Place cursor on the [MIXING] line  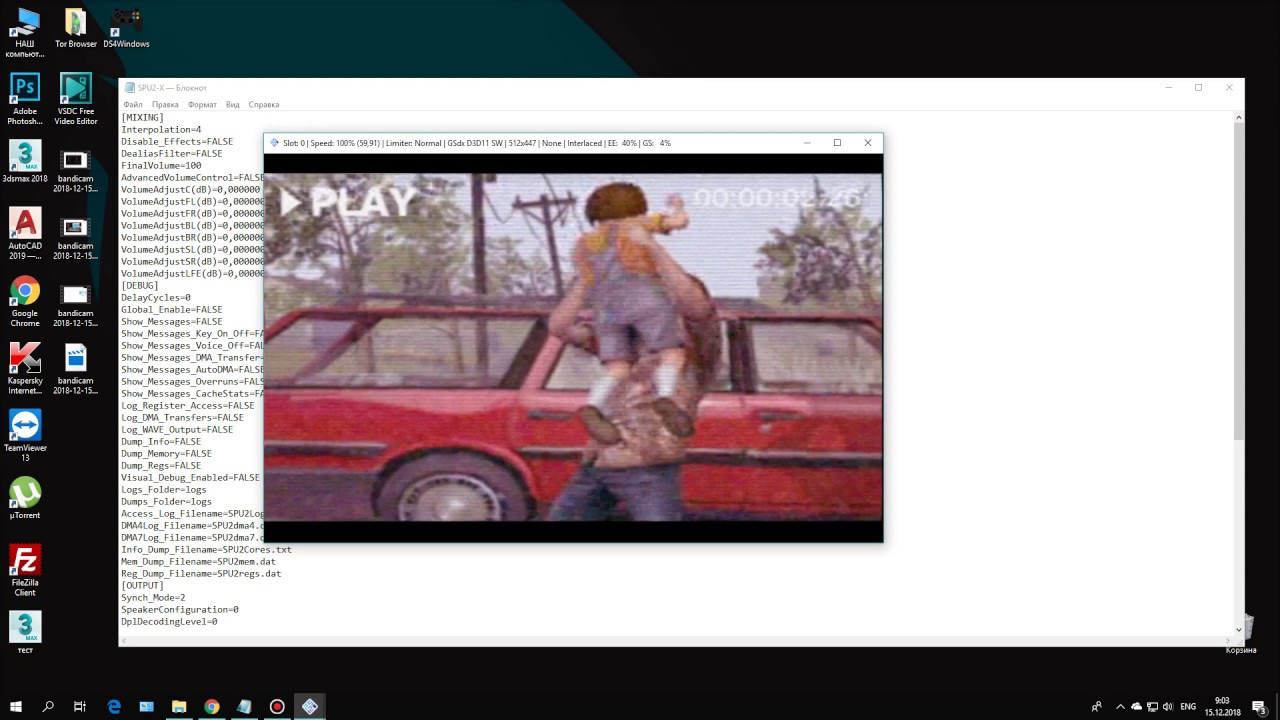click(142, 118)
